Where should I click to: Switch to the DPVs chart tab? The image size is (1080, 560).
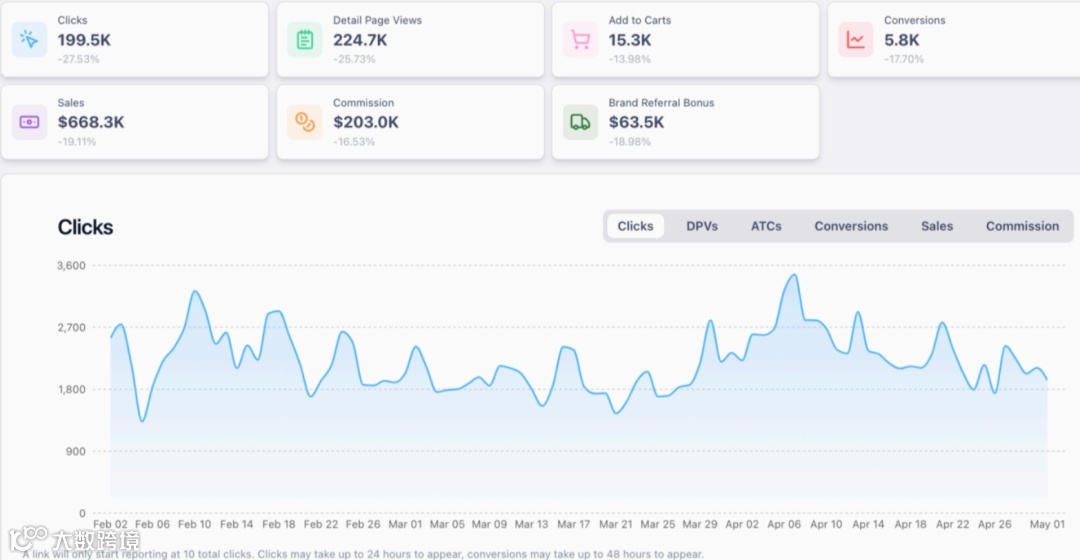click(702, 226)
